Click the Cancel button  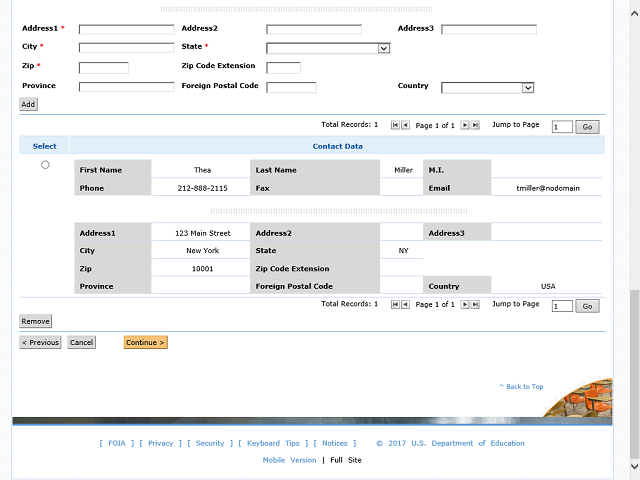point(82,342)
